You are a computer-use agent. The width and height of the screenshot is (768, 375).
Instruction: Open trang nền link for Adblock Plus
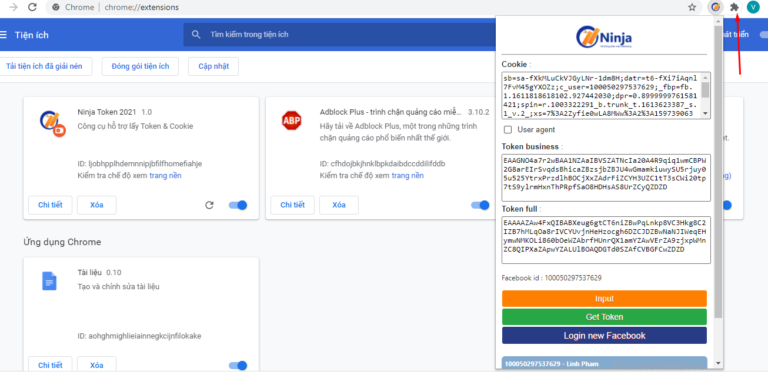(408, 175)
